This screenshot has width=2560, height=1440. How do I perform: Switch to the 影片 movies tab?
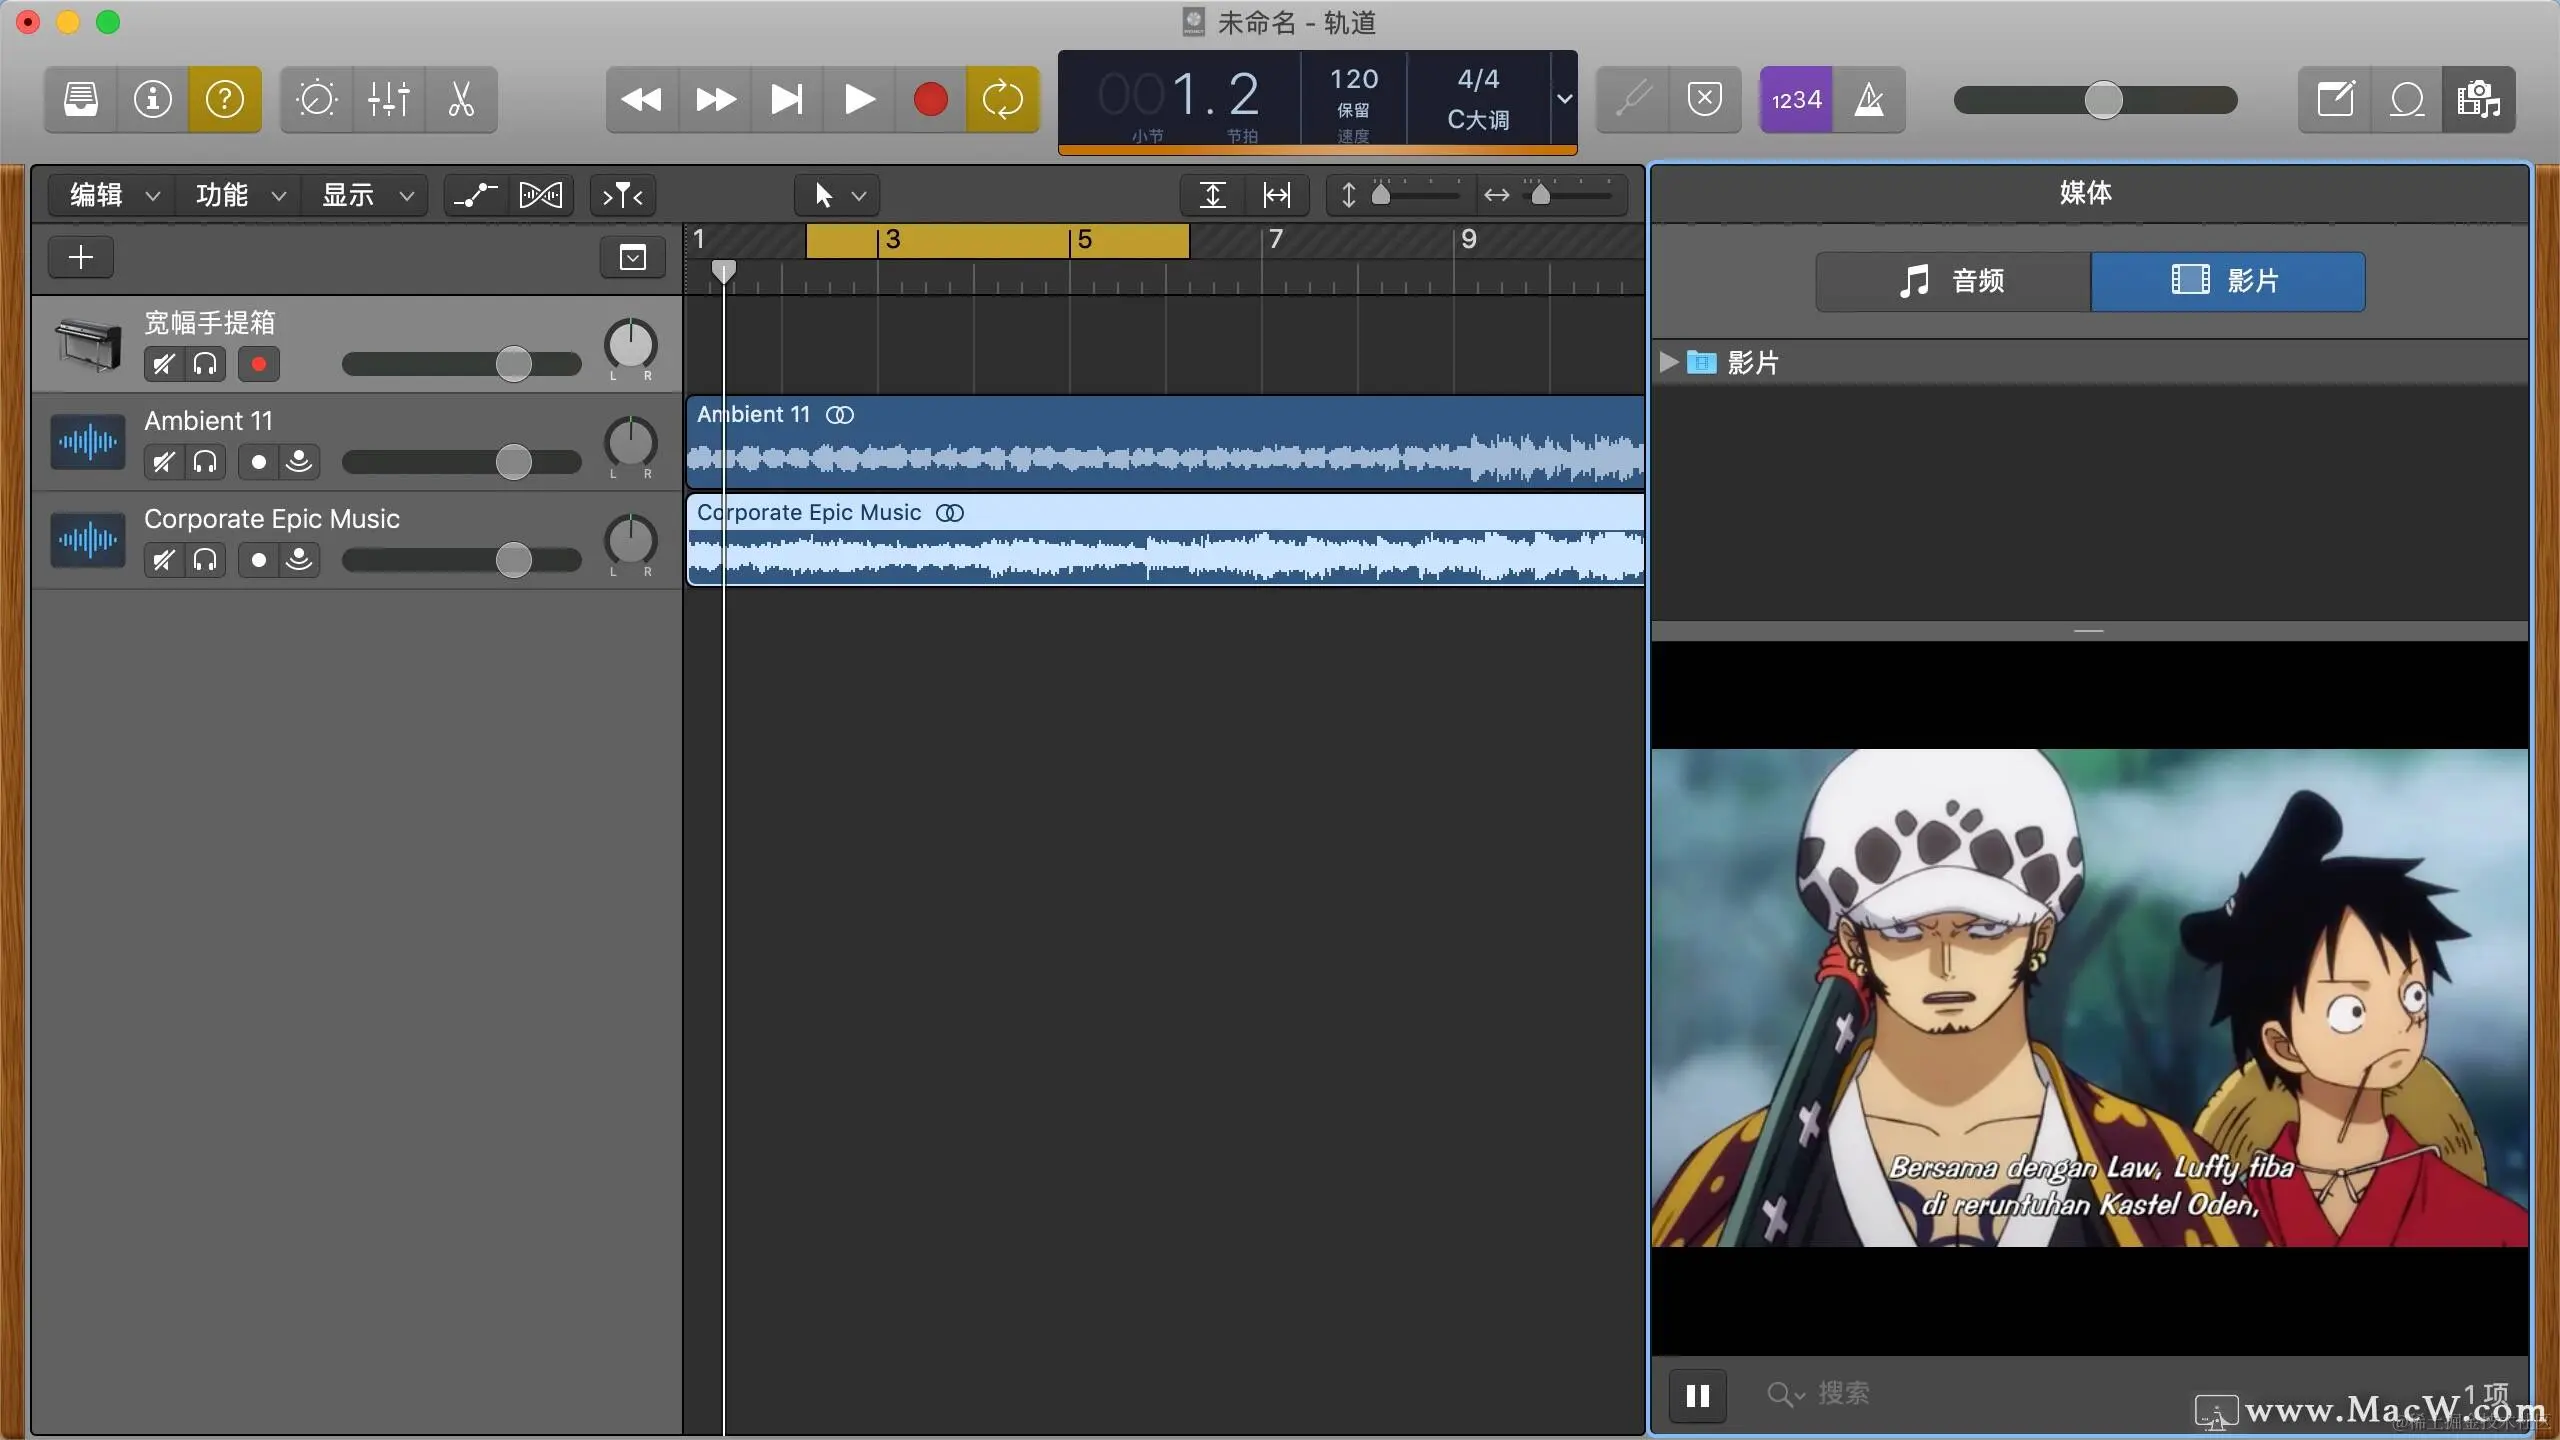click(2228, 281)
